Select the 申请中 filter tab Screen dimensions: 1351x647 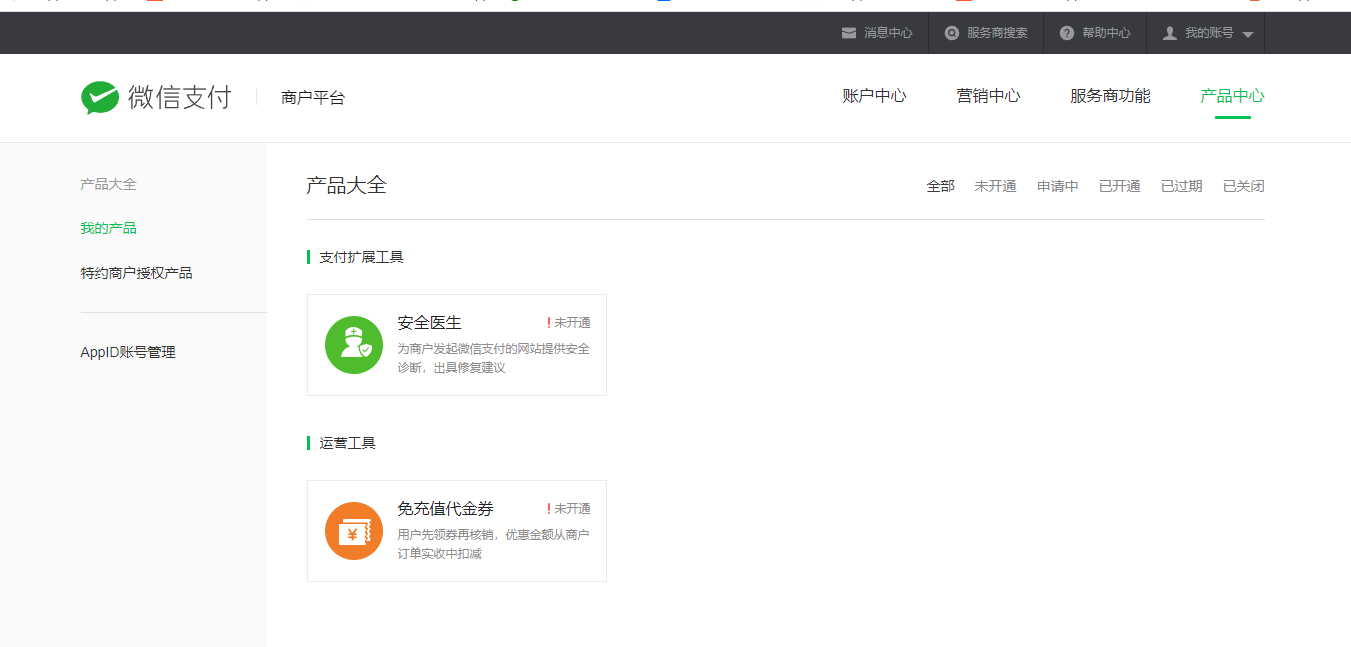click(x=1058, y=186)
